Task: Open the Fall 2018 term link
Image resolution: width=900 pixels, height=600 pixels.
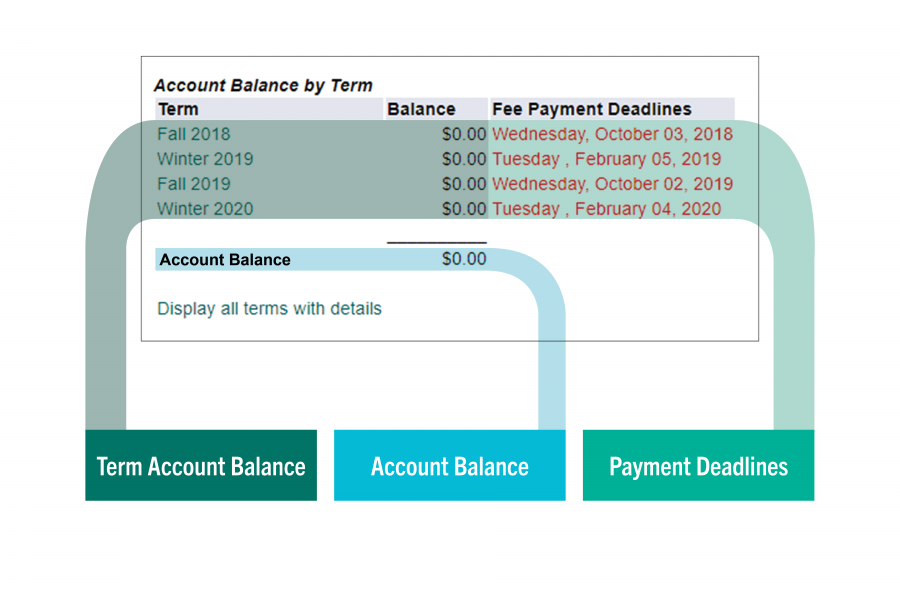Action: [x=193, y=134]
